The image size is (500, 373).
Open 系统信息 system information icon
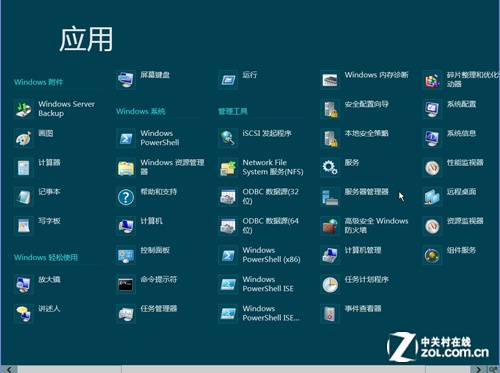pos(432,138)
